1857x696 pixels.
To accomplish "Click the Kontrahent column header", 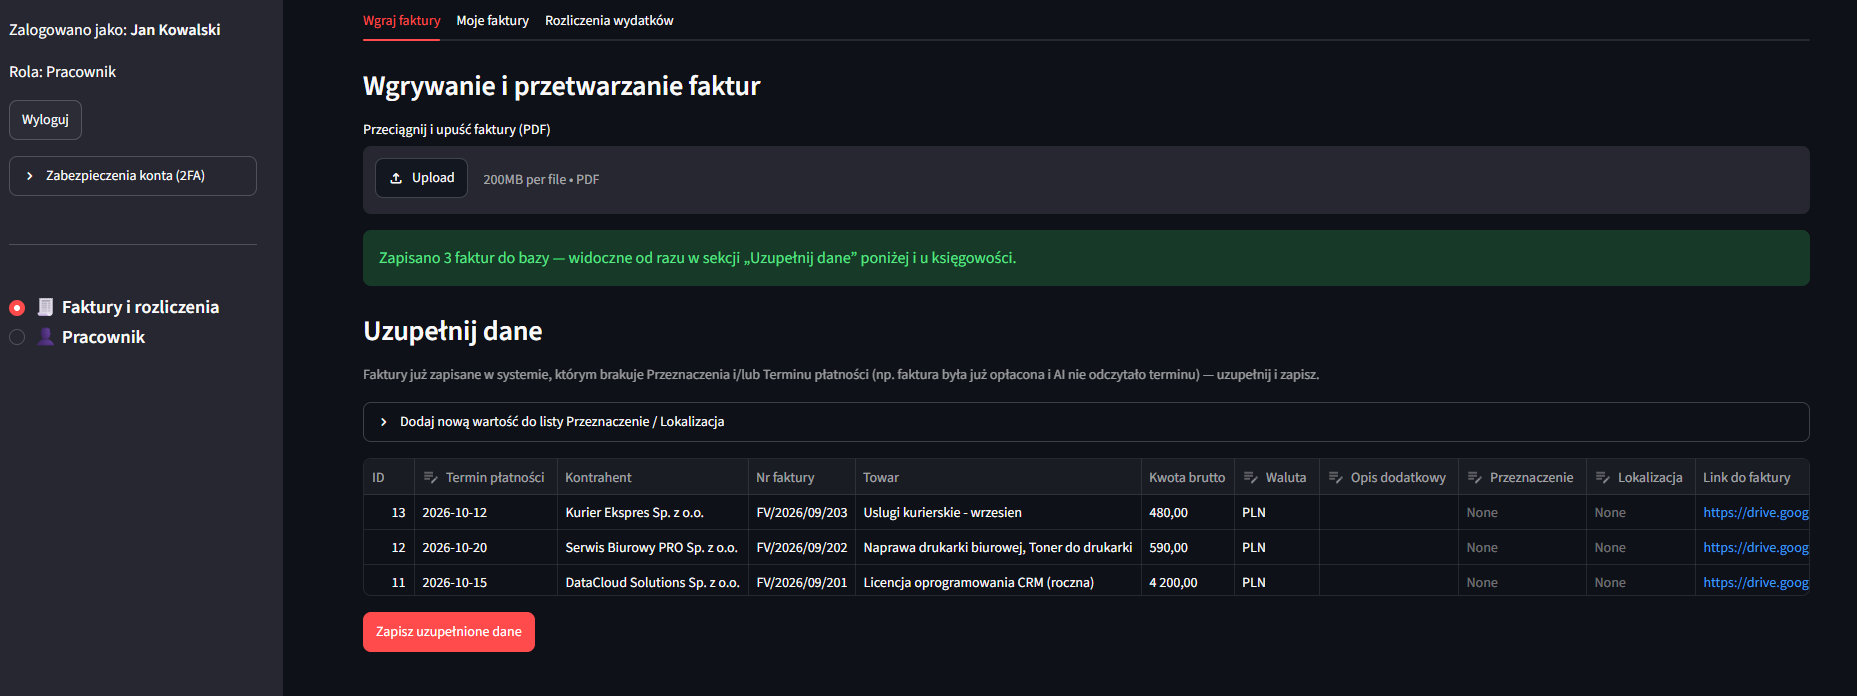I will tap(653, 477).
